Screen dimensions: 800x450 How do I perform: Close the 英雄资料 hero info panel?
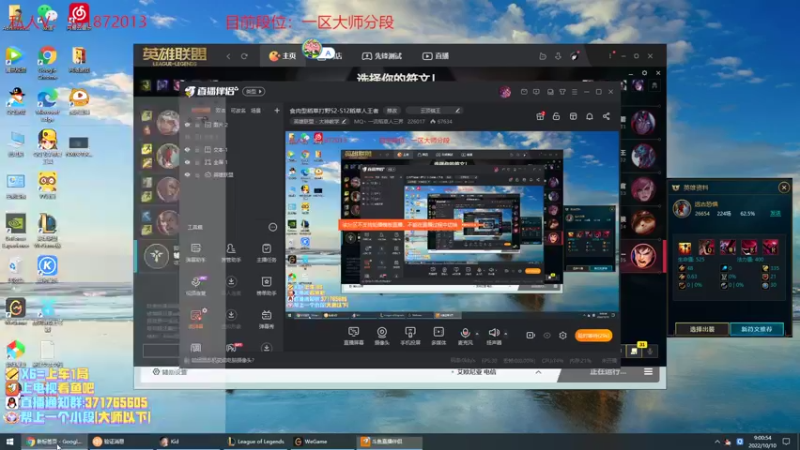[784, 188]
